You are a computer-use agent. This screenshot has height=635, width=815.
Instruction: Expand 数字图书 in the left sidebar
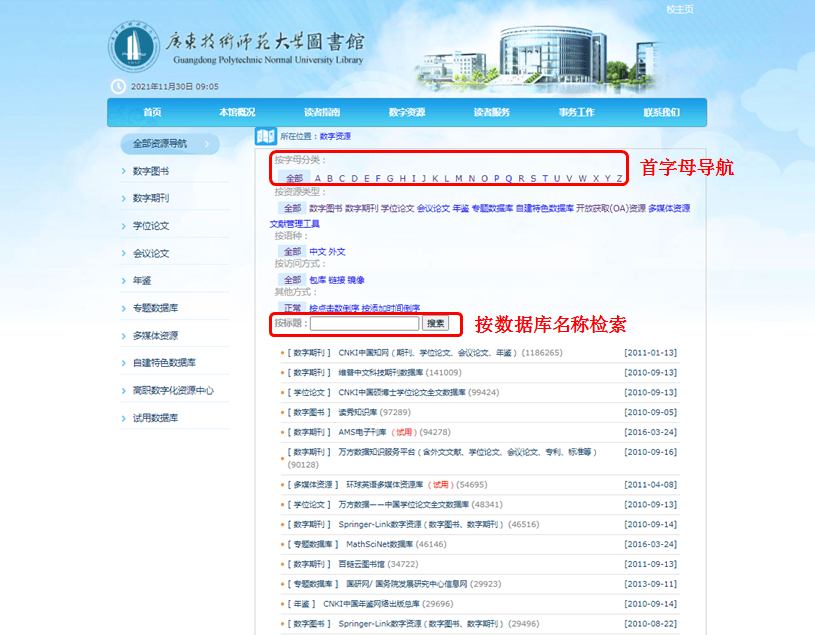(x=151, y=171)
